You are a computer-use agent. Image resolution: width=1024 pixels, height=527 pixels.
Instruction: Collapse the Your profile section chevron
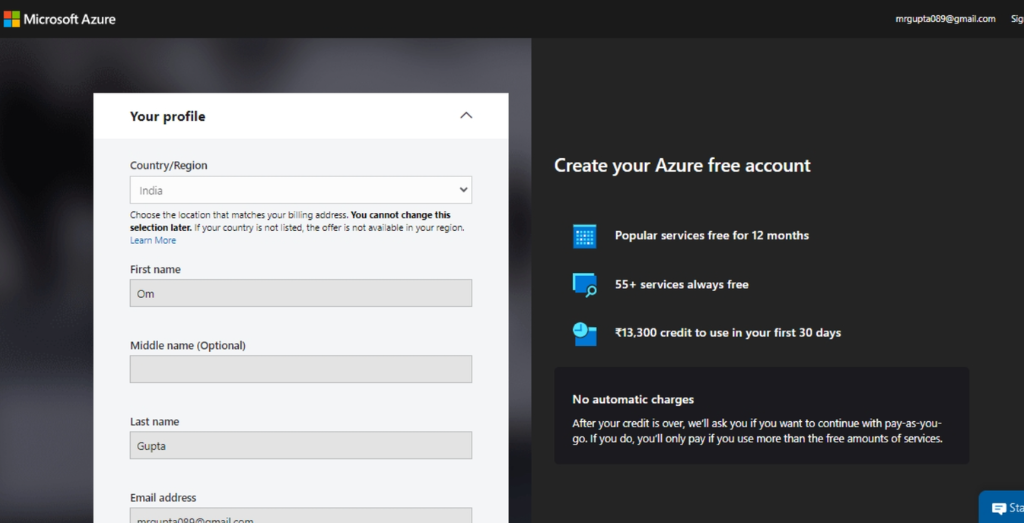click(x=465, y=116)
